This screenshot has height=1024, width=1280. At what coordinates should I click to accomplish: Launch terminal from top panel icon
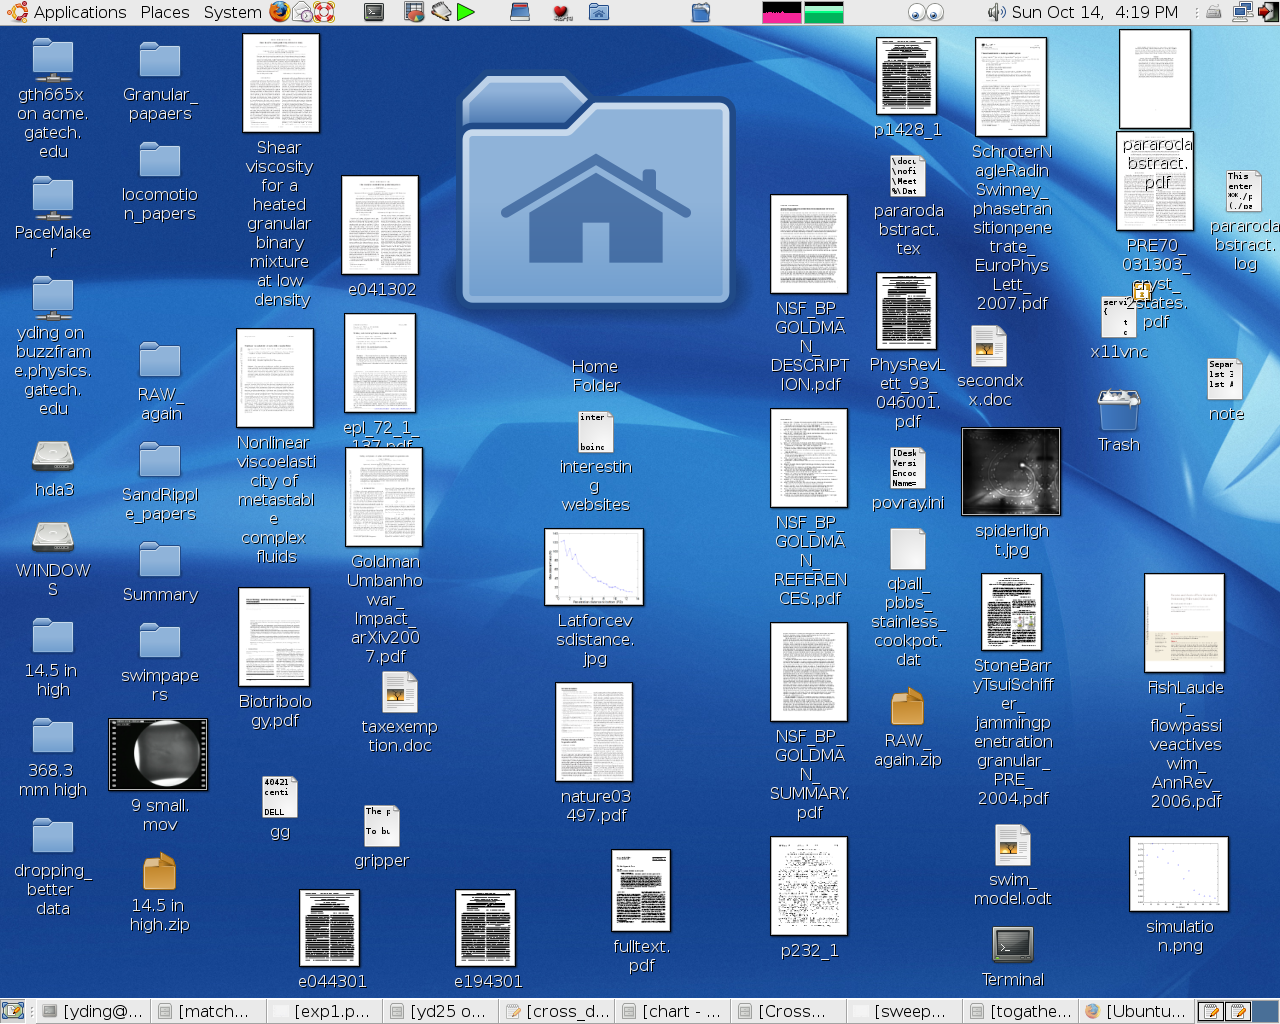pos(374,12)
